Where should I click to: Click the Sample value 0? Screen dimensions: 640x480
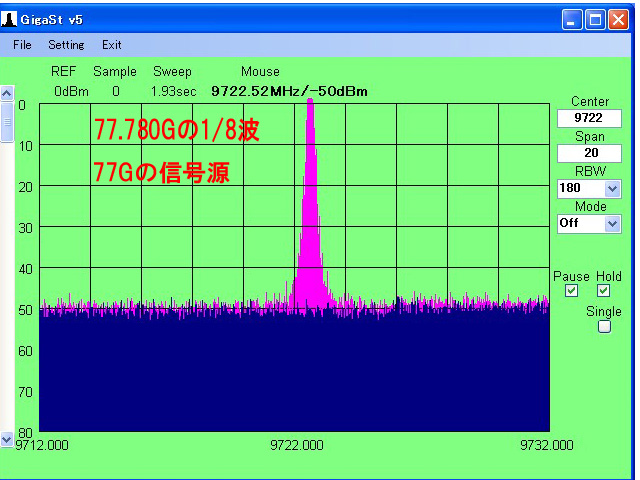pos(116,91)
